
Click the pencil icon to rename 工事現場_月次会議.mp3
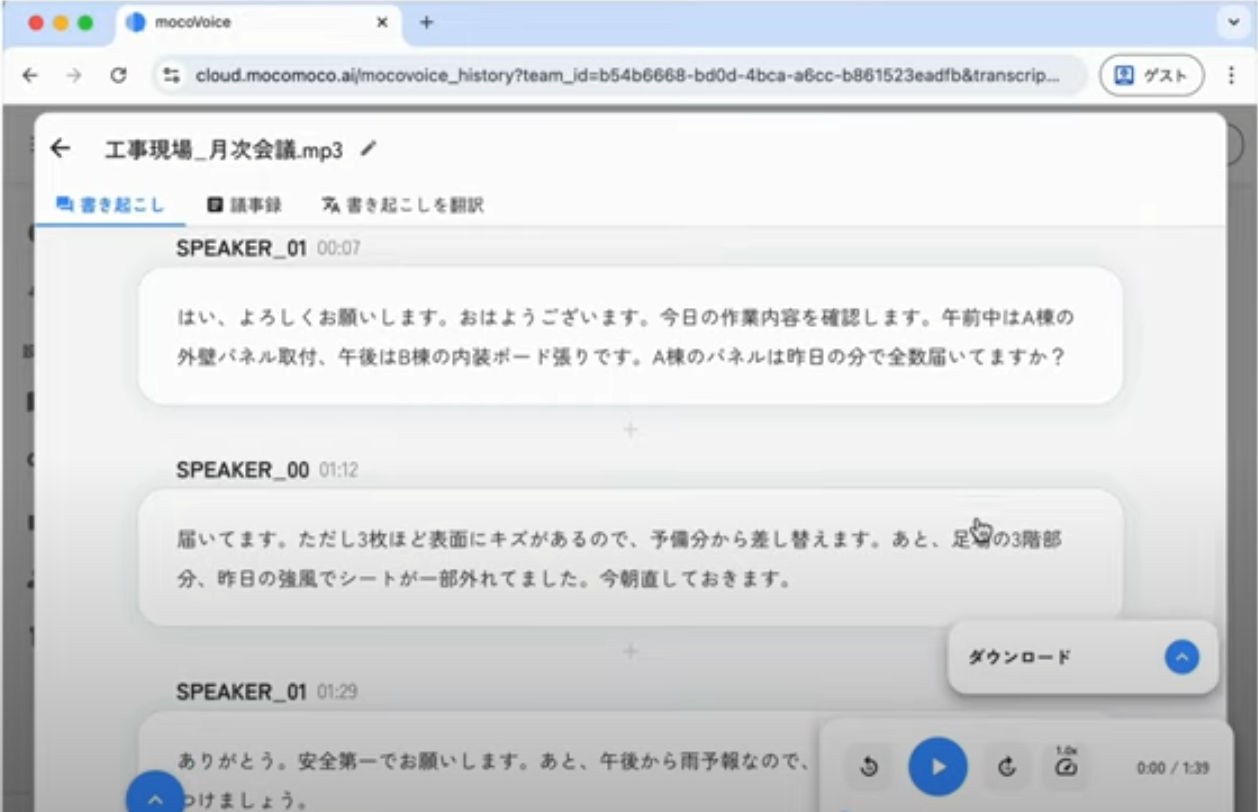(x=369, y=149)
